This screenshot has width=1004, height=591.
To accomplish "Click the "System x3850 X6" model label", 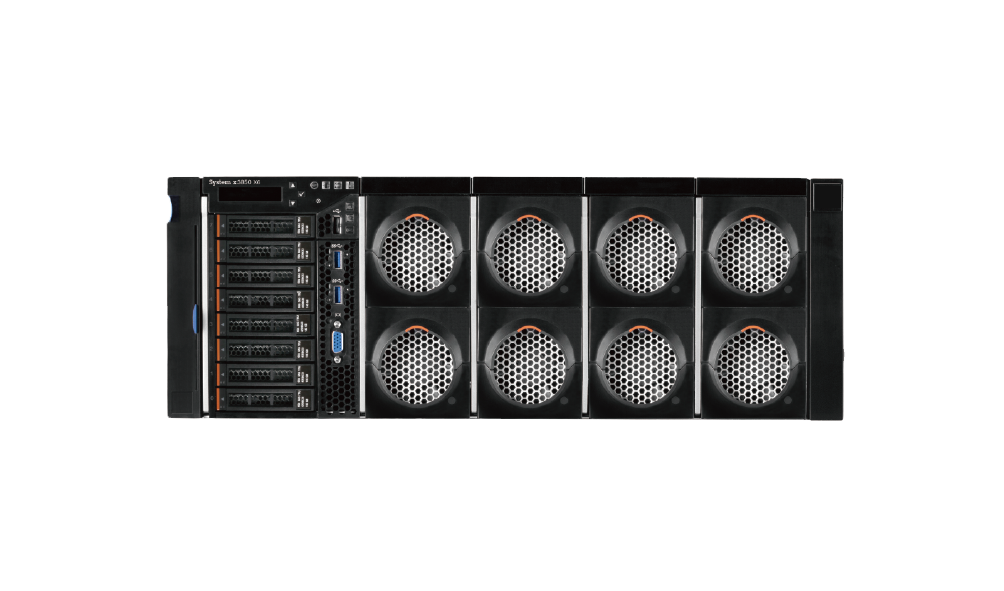I will (234, 182).
